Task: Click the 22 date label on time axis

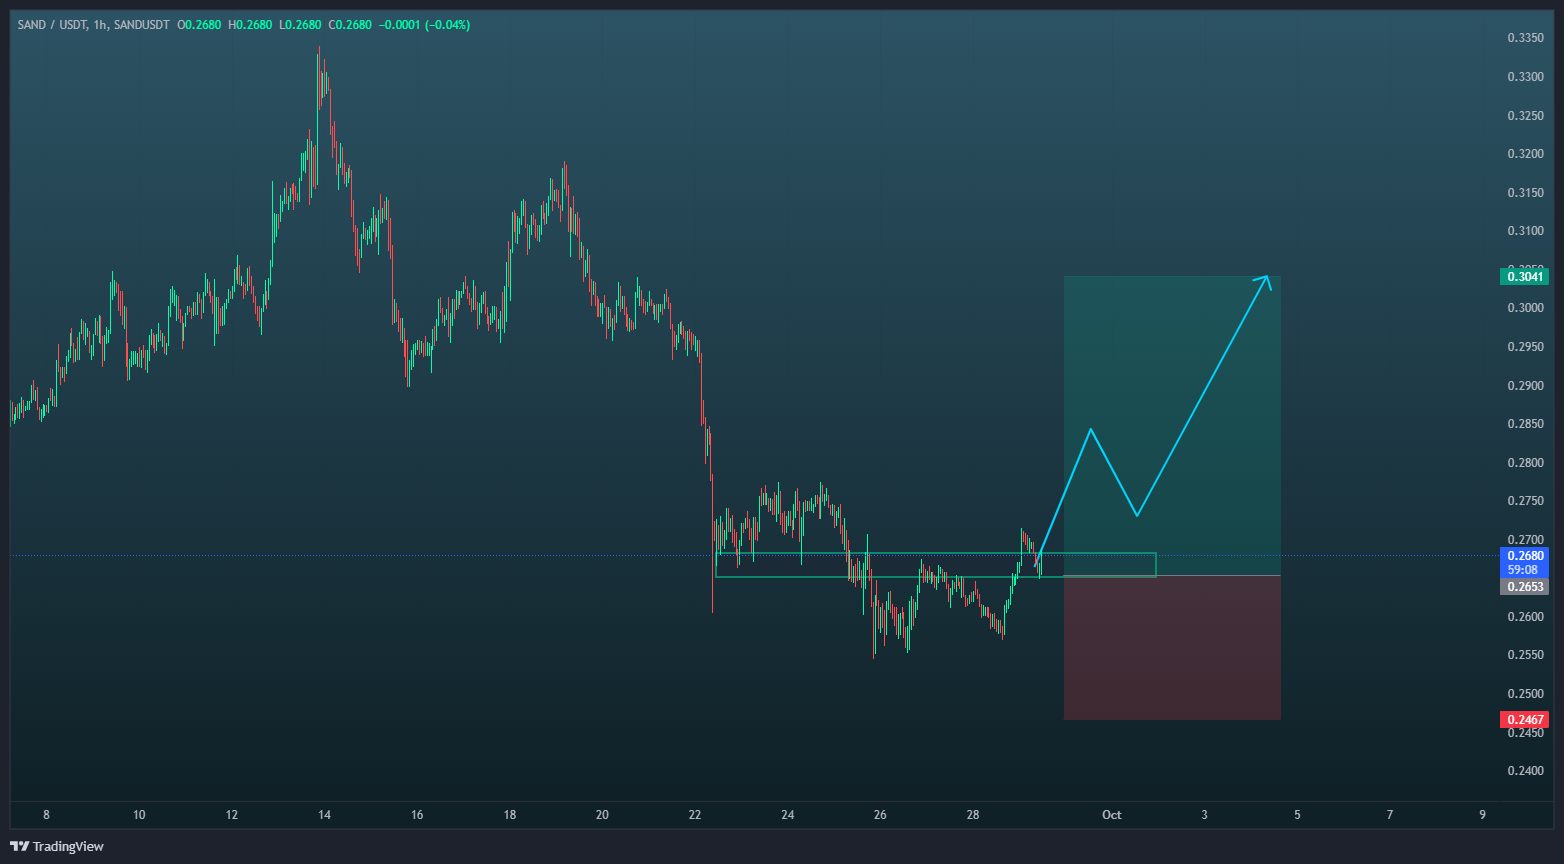Action: pos(695,815)
